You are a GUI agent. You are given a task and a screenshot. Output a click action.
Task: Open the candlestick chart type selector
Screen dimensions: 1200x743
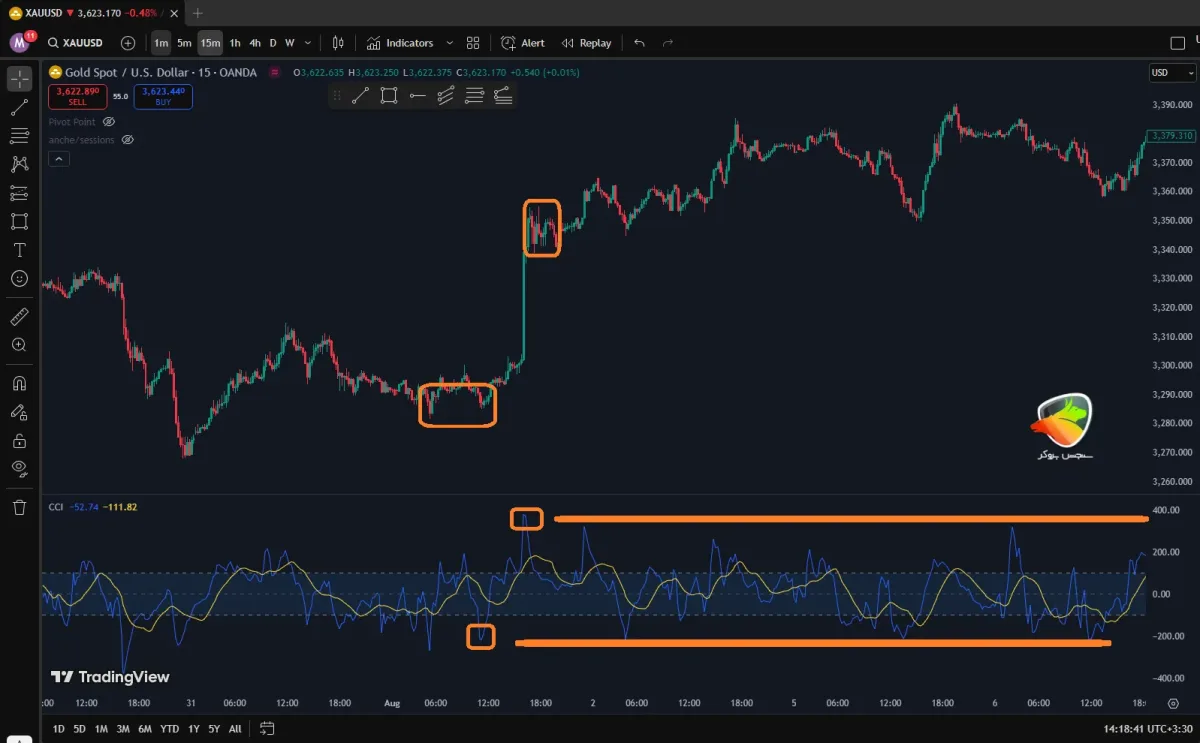[x=338, y=43]
